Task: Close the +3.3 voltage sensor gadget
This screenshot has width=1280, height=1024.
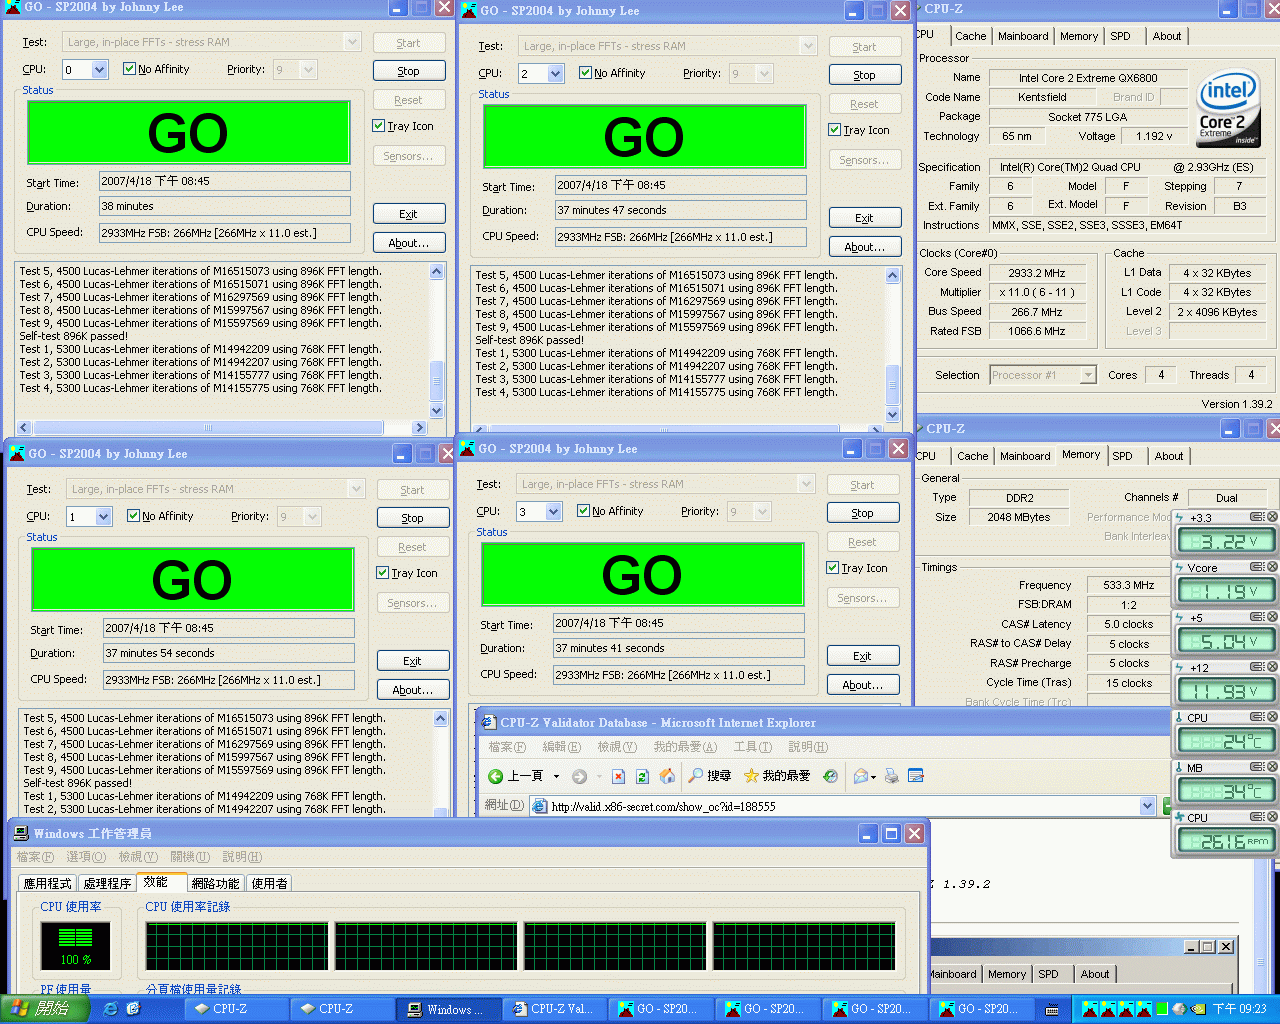Action: (x=1272, y=517)
